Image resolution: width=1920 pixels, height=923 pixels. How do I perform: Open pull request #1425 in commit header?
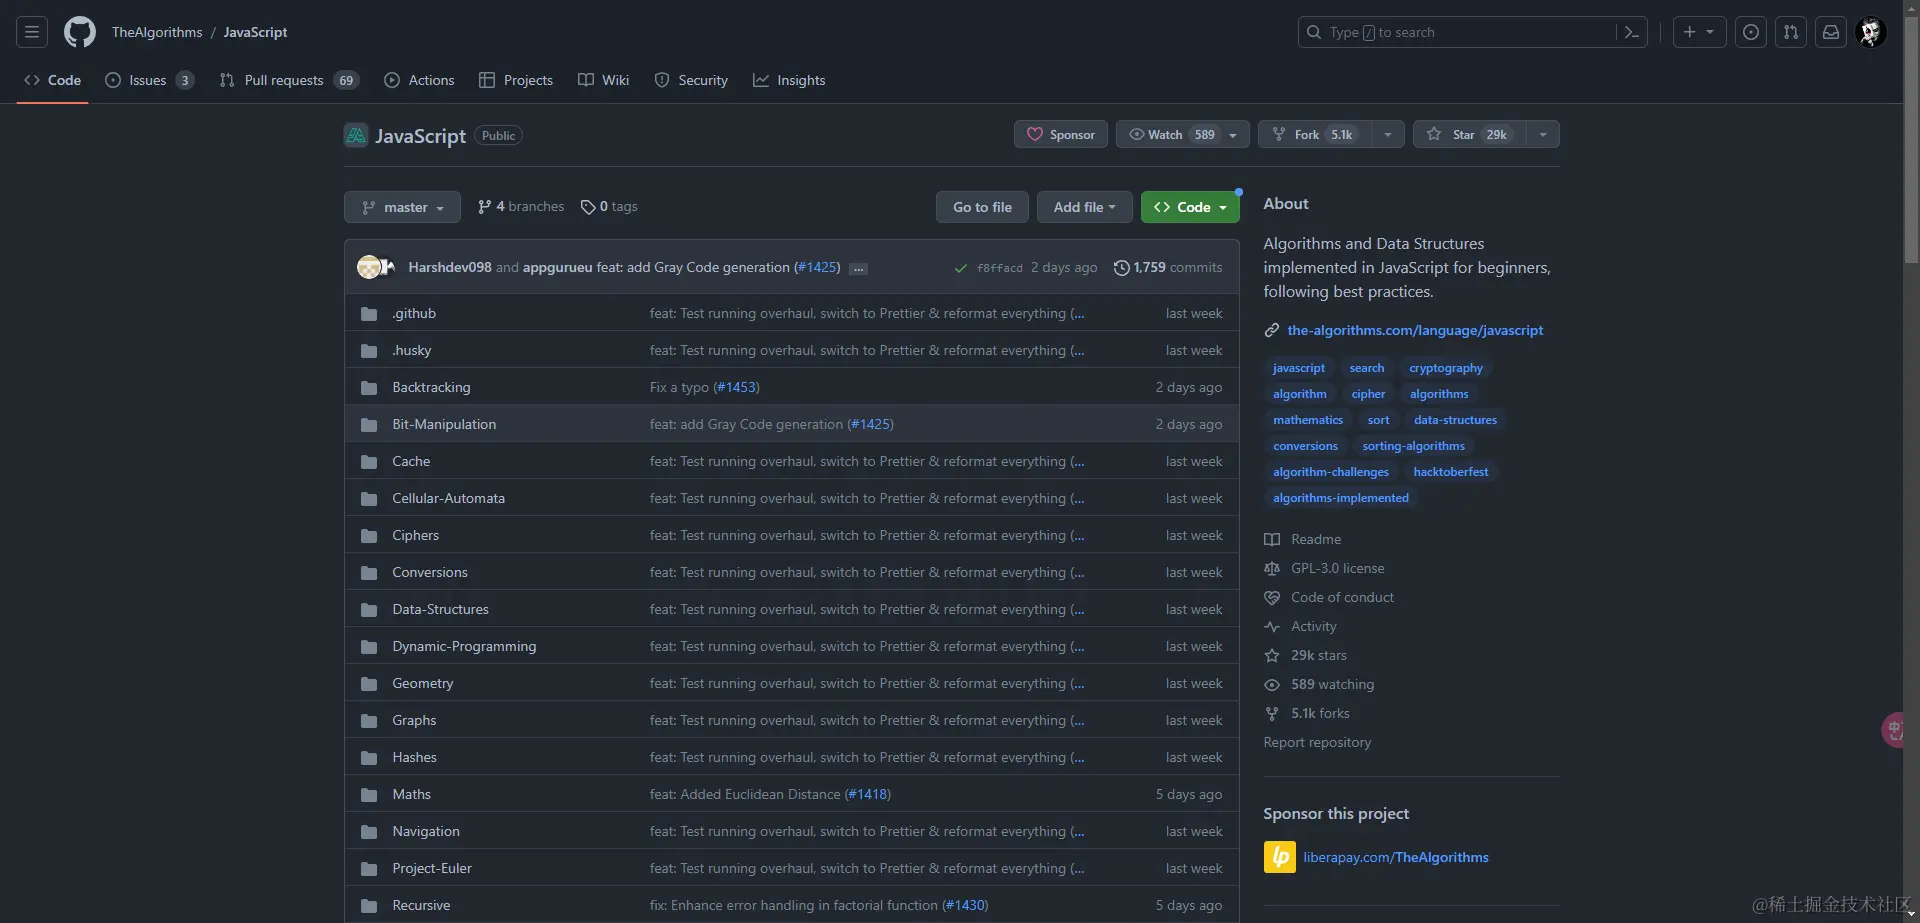(x=817, y=267)
